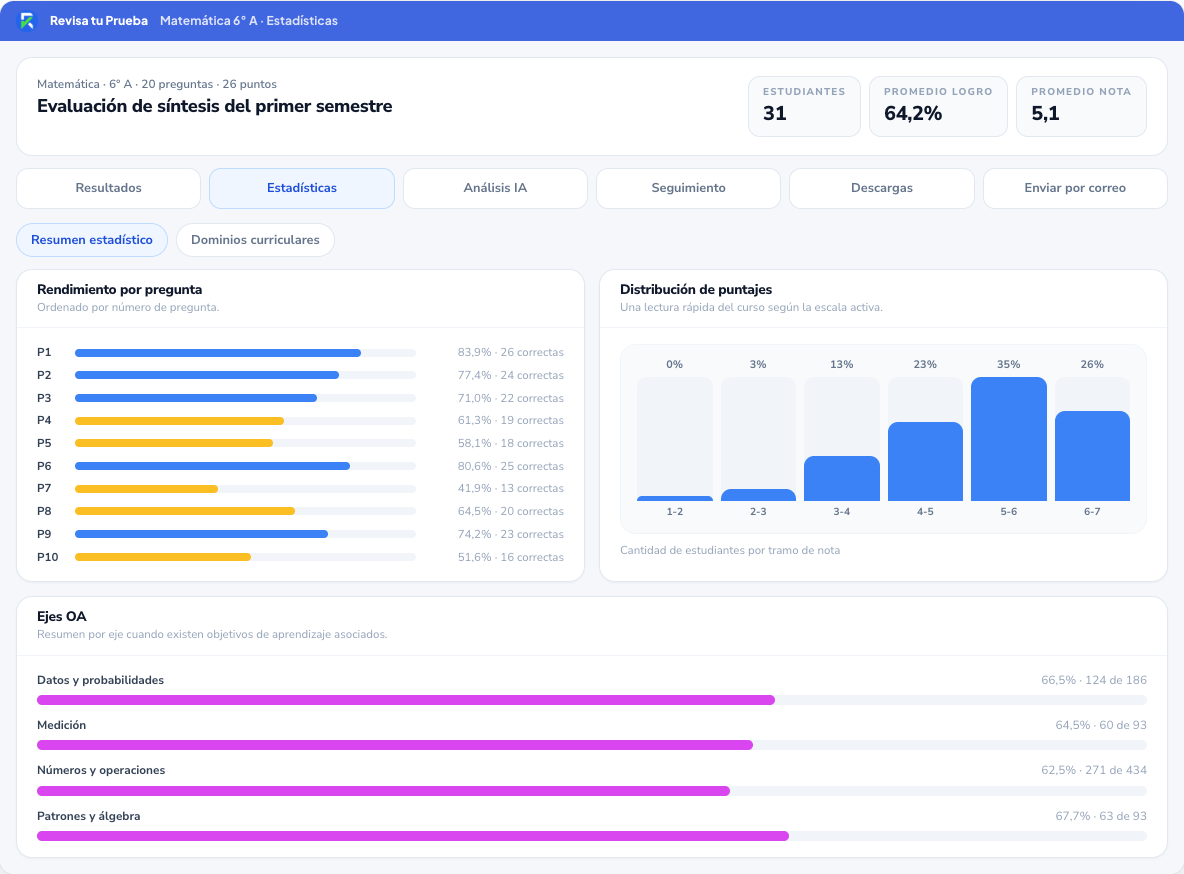Click the Revisa tu Prueba logo icon
1184x874 pixels.
(x=27, y=20)
